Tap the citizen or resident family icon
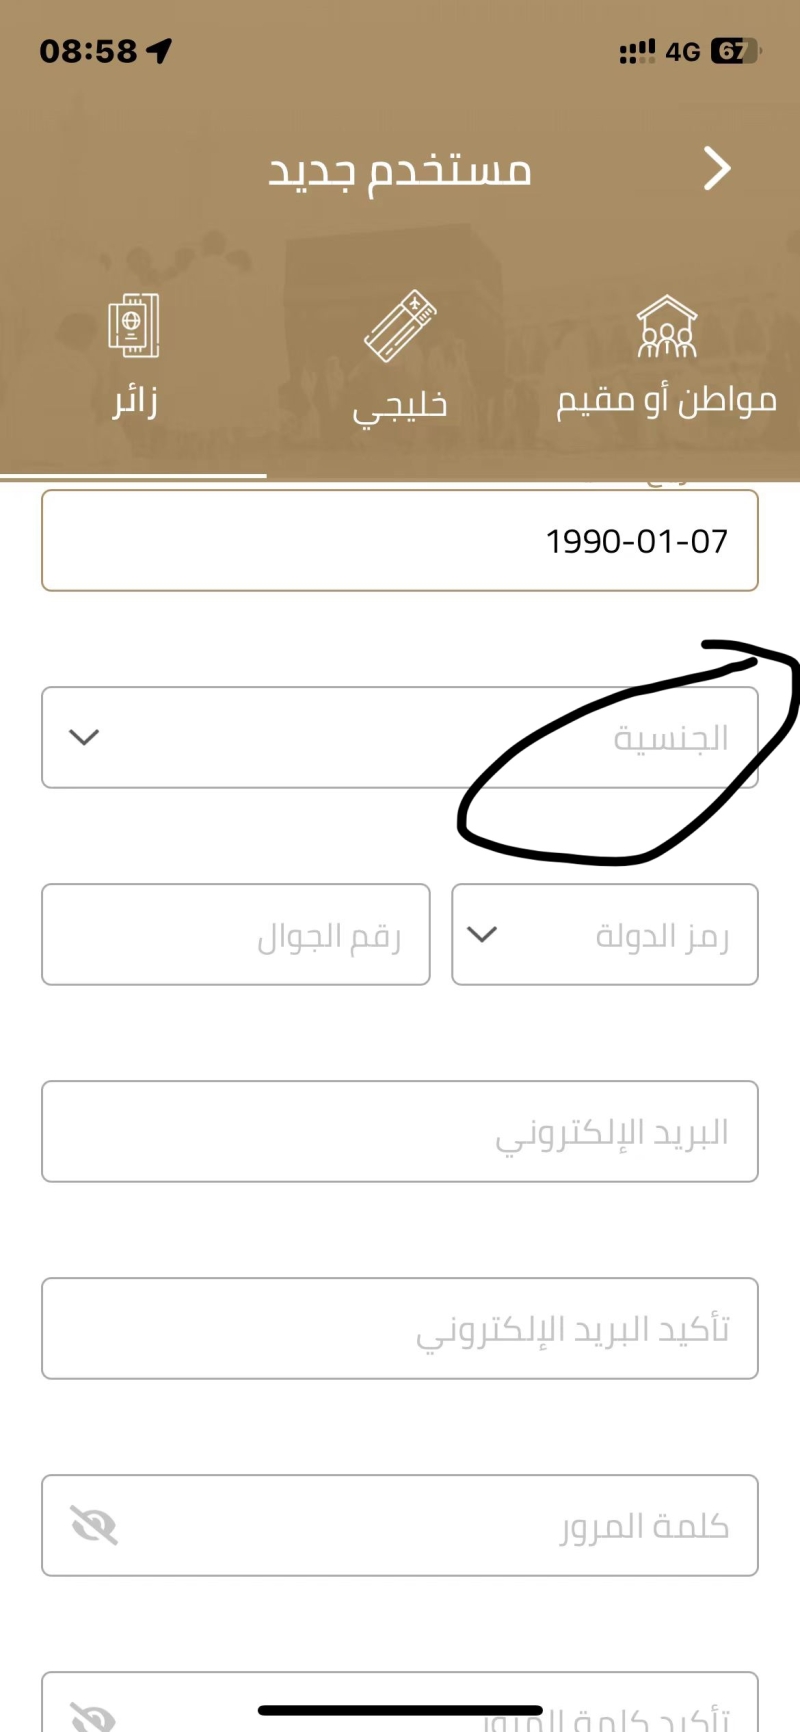This screenshot has height=1732, width=800. pos(667,326)
